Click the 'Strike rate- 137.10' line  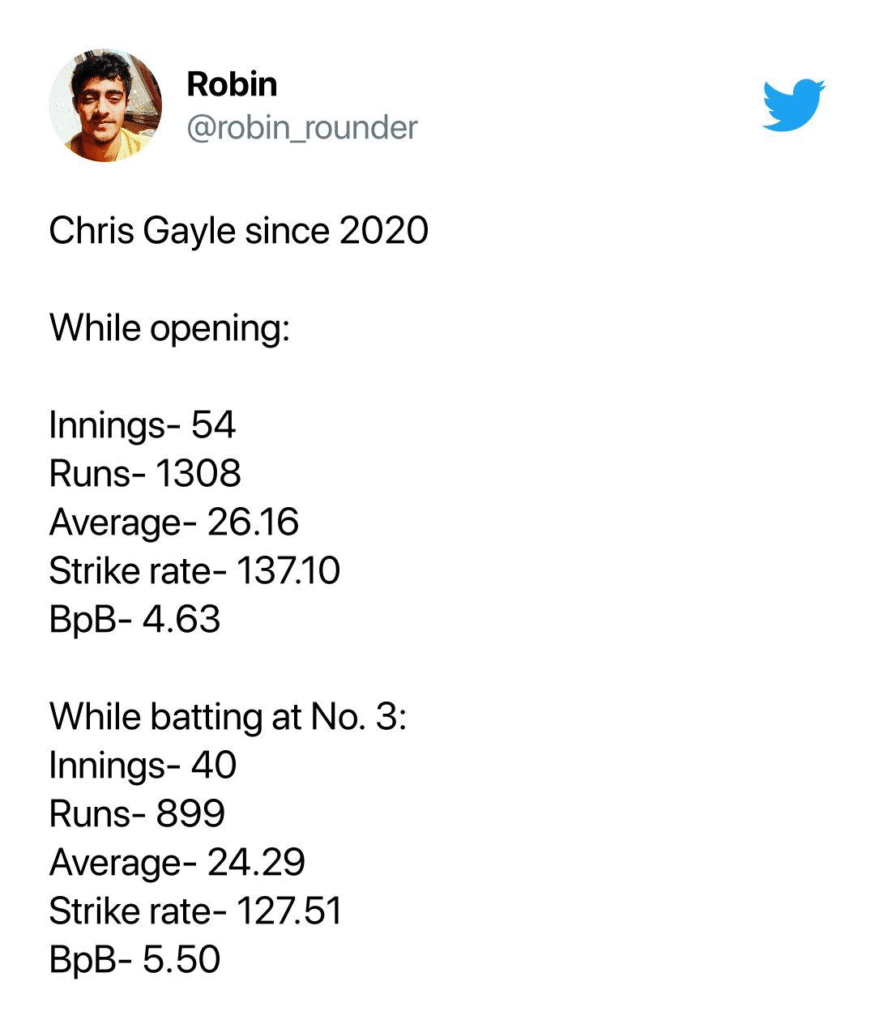click(x=194, y=571)
